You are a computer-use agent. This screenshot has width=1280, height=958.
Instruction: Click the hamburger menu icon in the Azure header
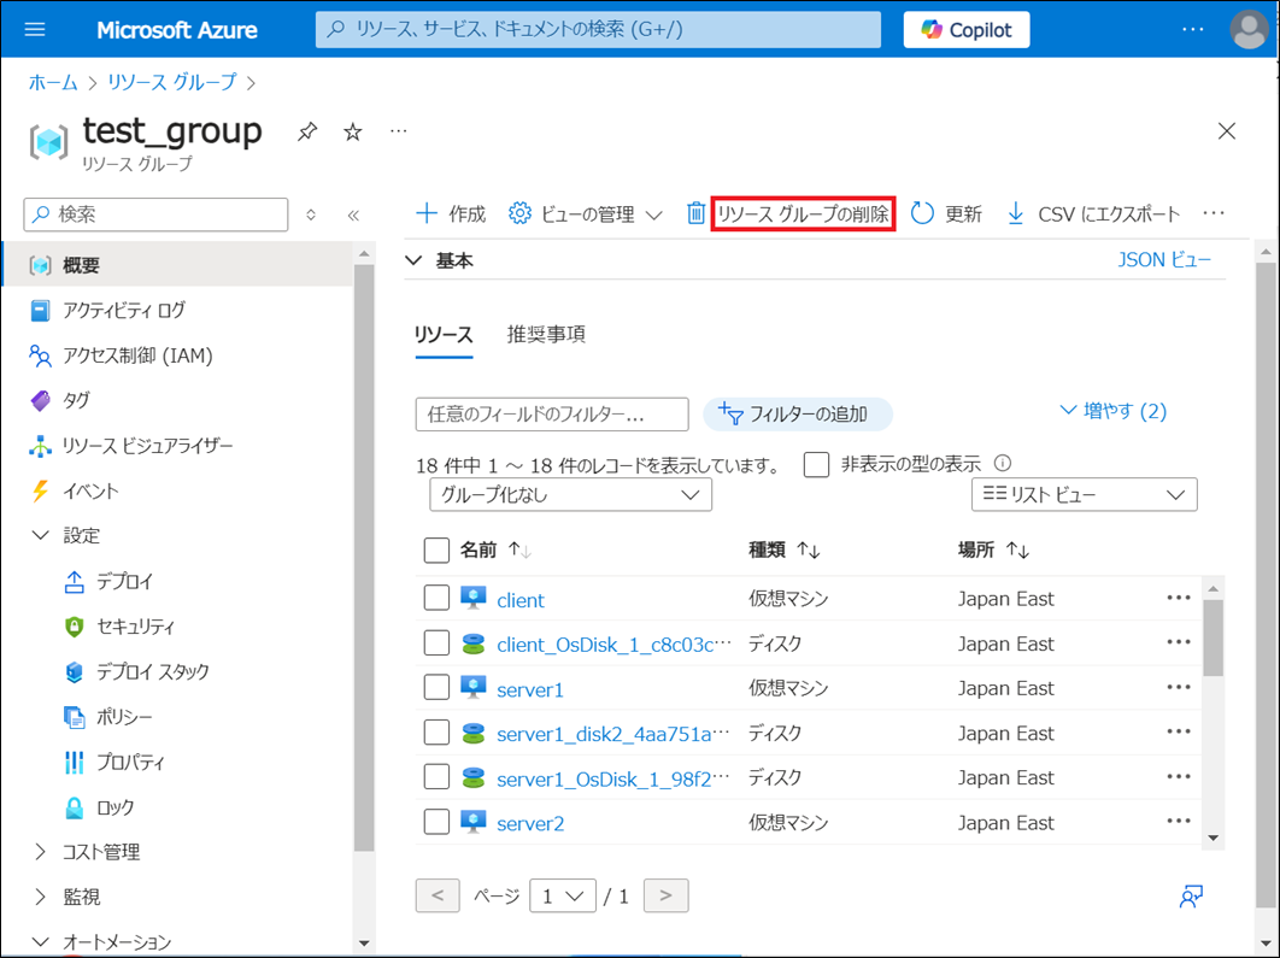click(x=35, y=30)
